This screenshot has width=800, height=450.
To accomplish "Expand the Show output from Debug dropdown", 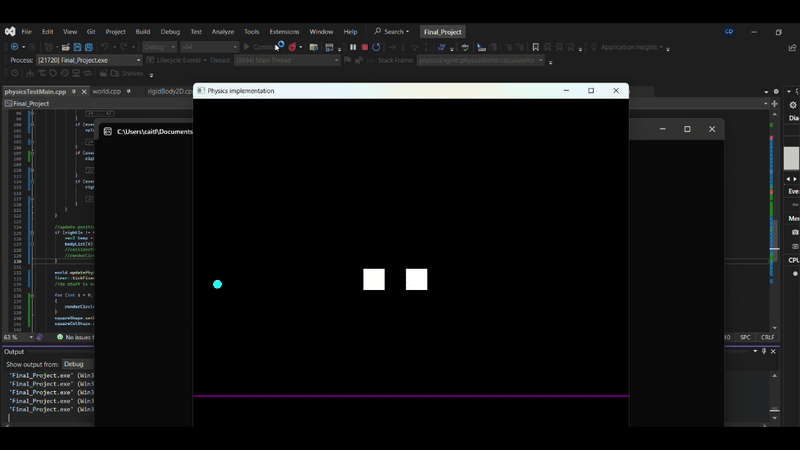I will point(78,364).
